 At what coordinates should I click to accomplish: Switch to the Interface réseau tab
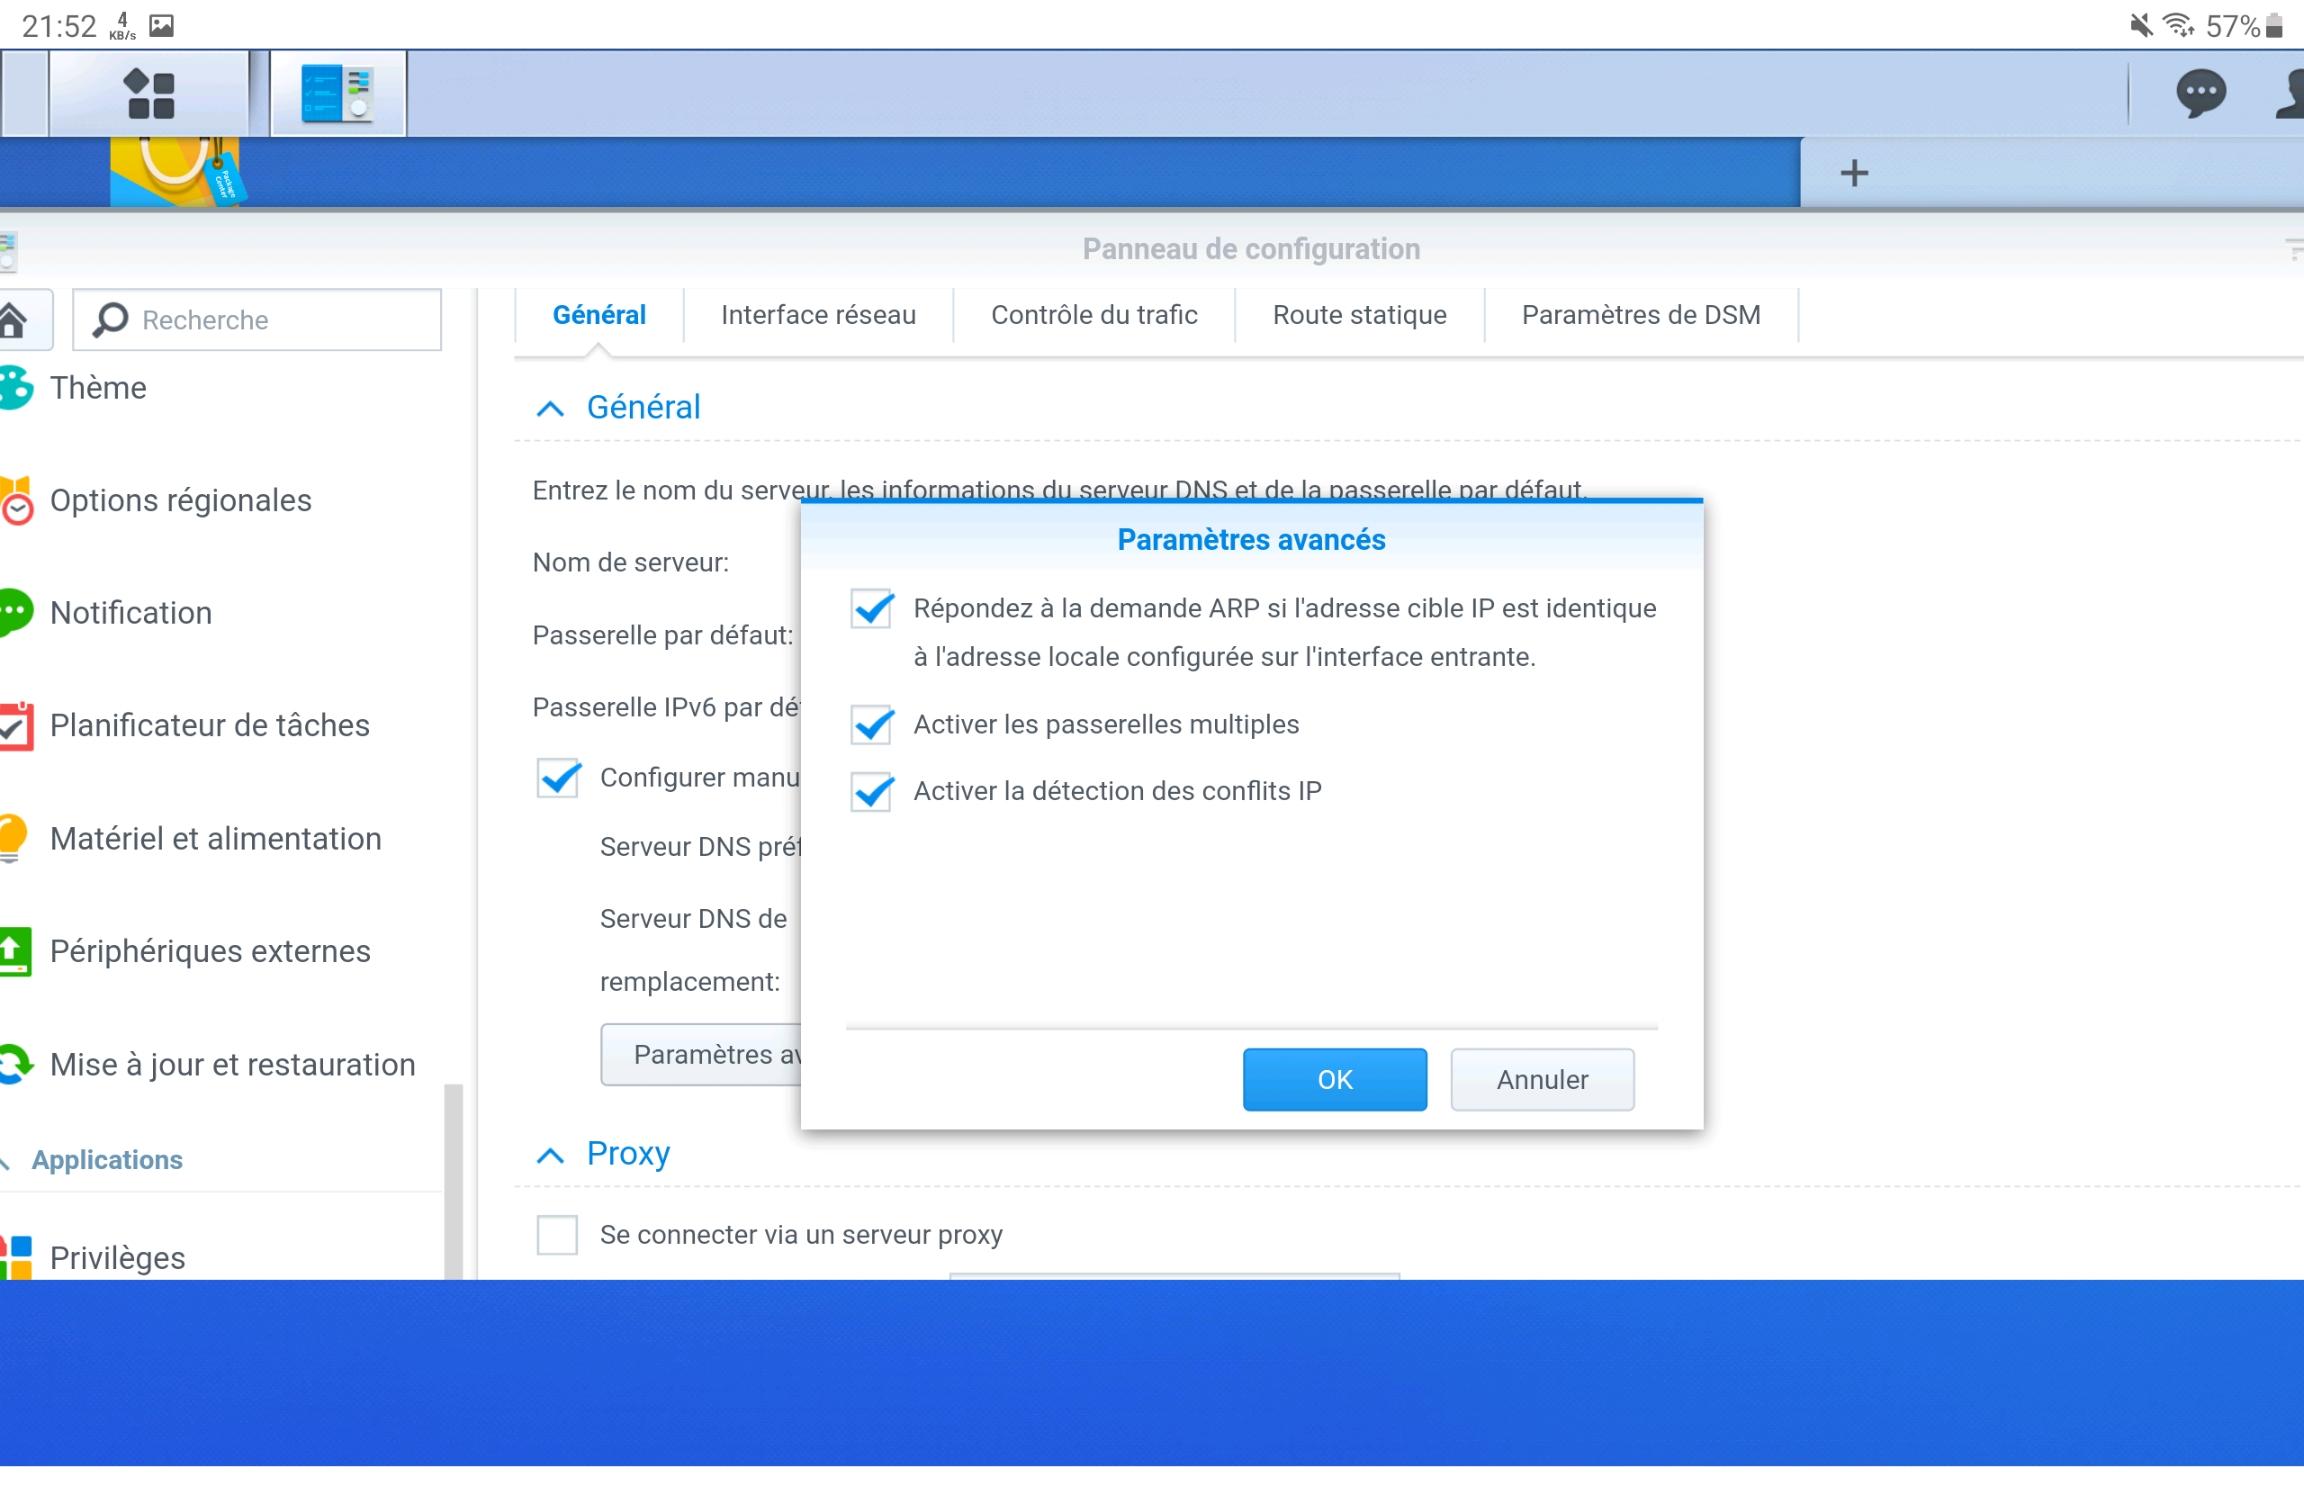[818, 315]
